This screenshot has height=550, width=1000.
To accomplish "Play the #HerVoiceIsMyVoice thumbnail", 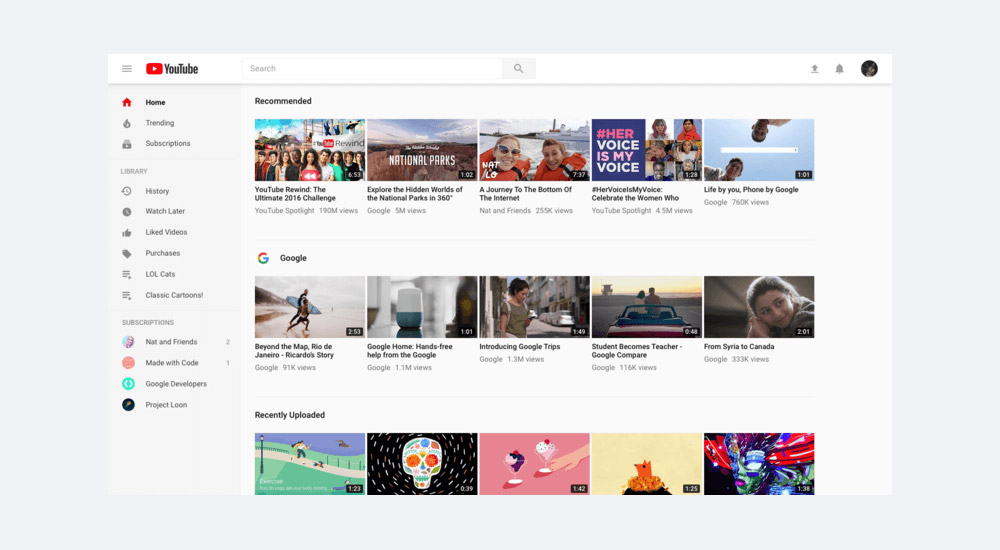I will [x=647, y=150].
